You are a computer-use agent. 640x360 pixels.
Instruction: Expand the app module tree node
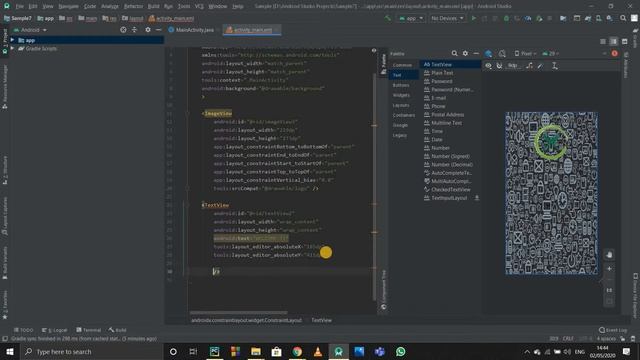(x=12, y=40)
